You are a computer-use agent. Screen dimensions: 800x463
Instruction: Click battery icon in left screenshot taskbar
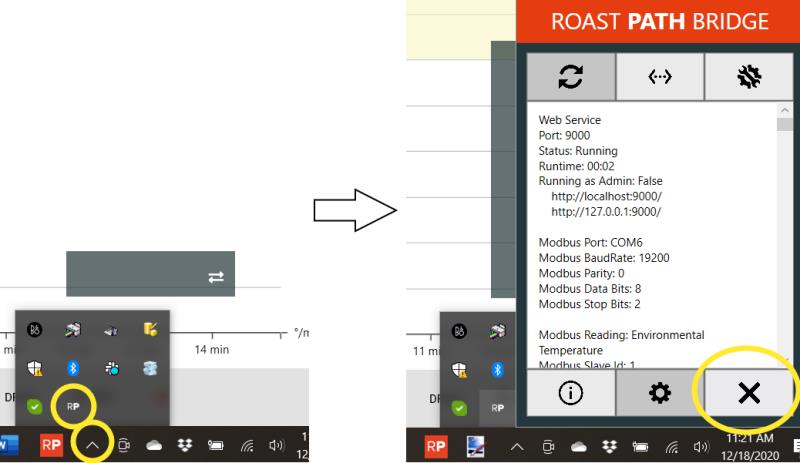point(215,446)
